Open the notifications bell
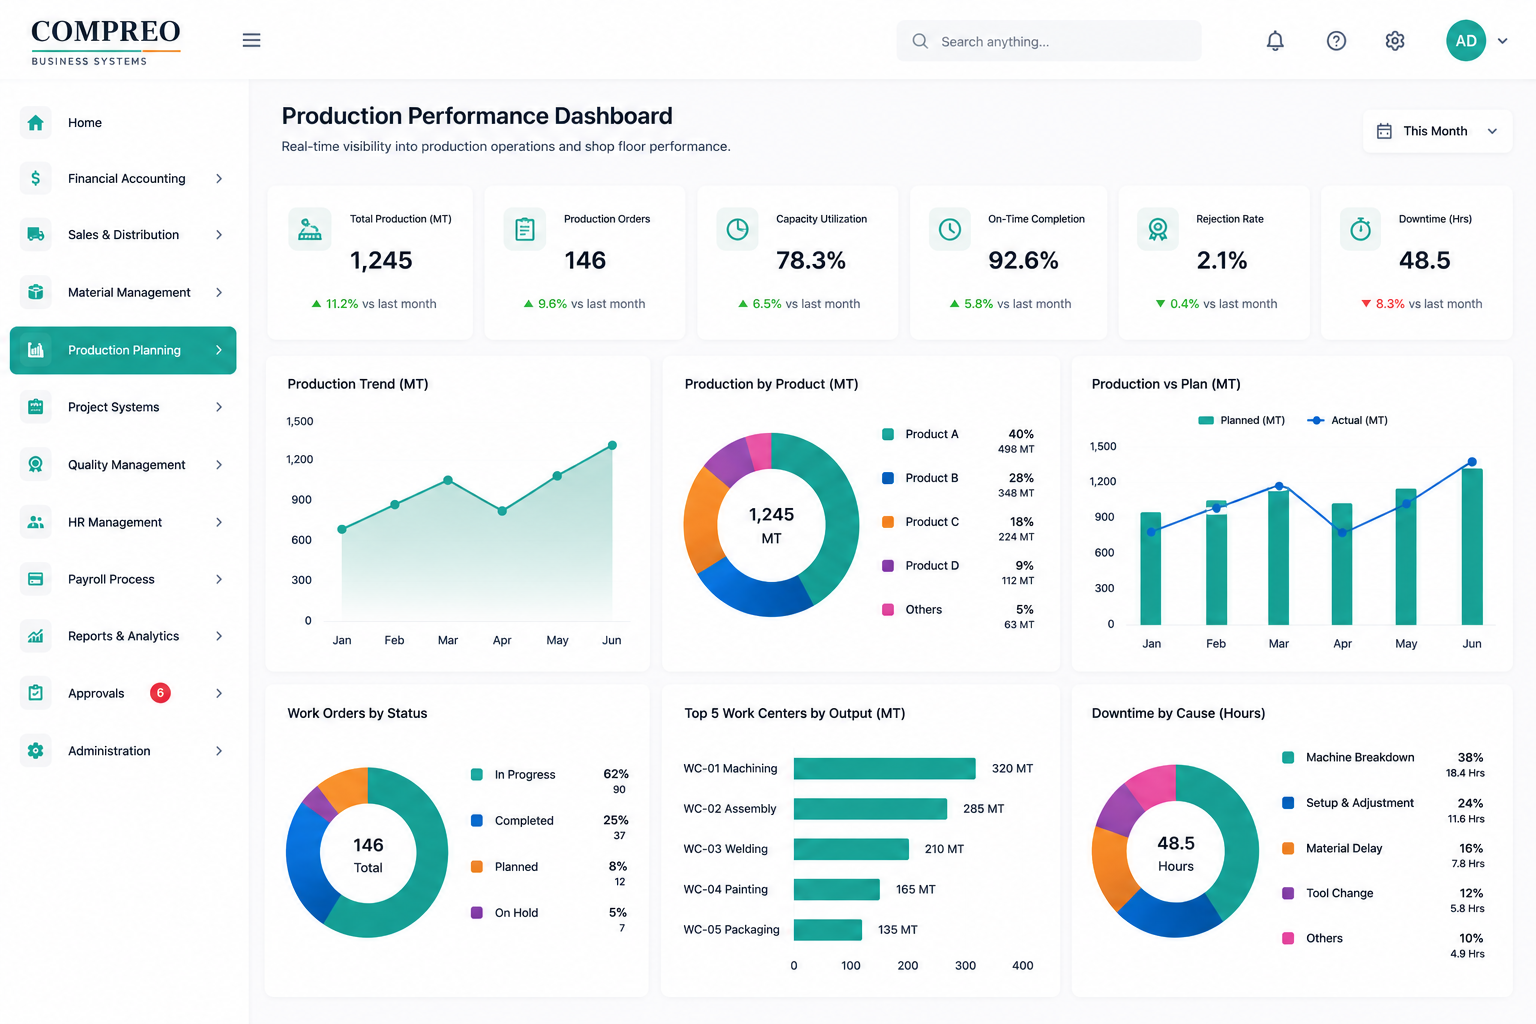The width and height of the screenshot is (1536, 1024). pyautogui.click(x=1275, y=41)
